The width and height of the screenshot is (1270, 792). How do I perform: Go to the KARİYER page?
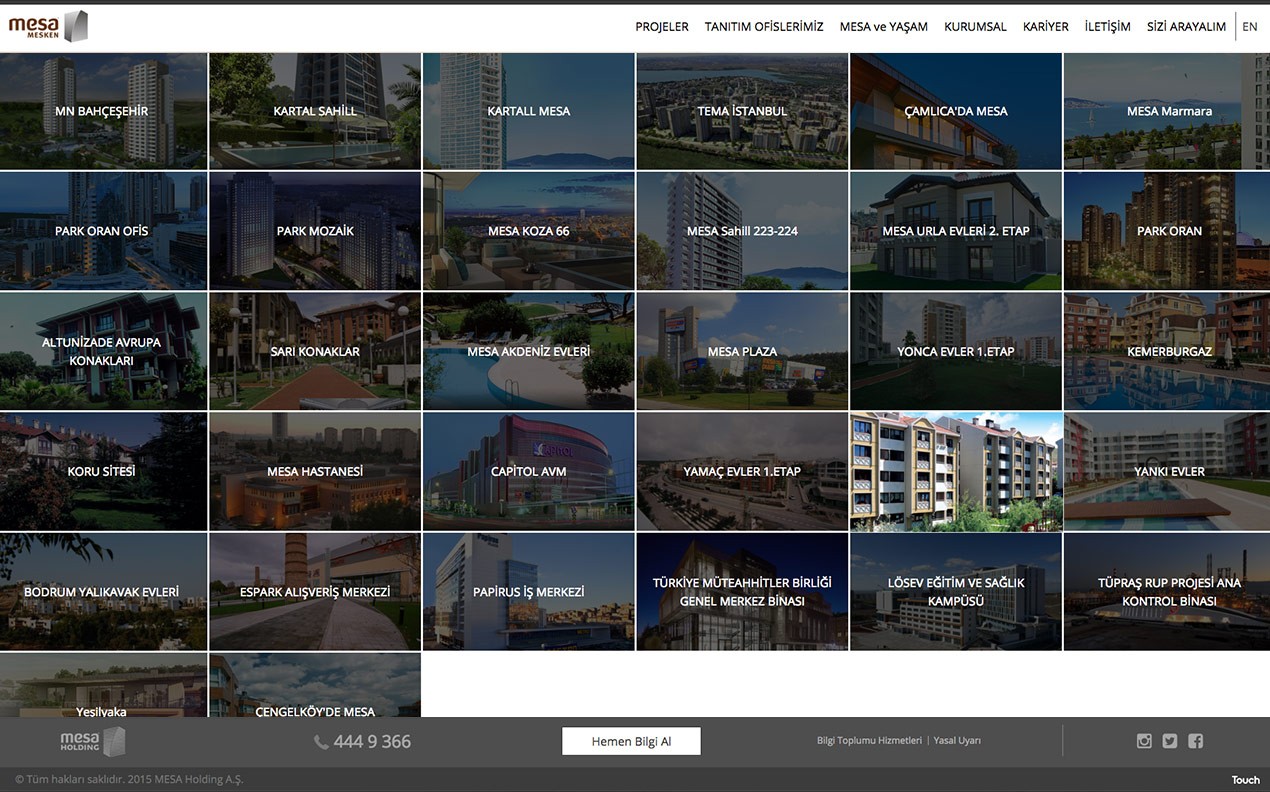[x=1046, y=27]
